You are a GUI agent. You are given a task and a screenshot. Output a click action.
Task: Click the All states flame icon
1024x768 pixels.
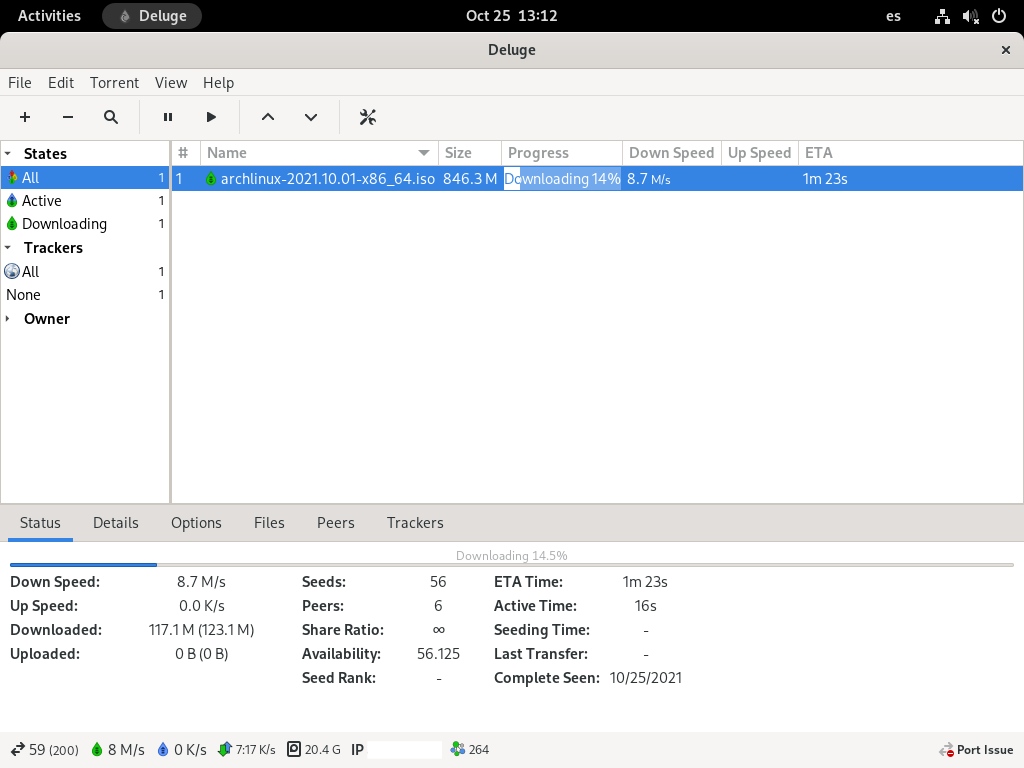(12, 177)
